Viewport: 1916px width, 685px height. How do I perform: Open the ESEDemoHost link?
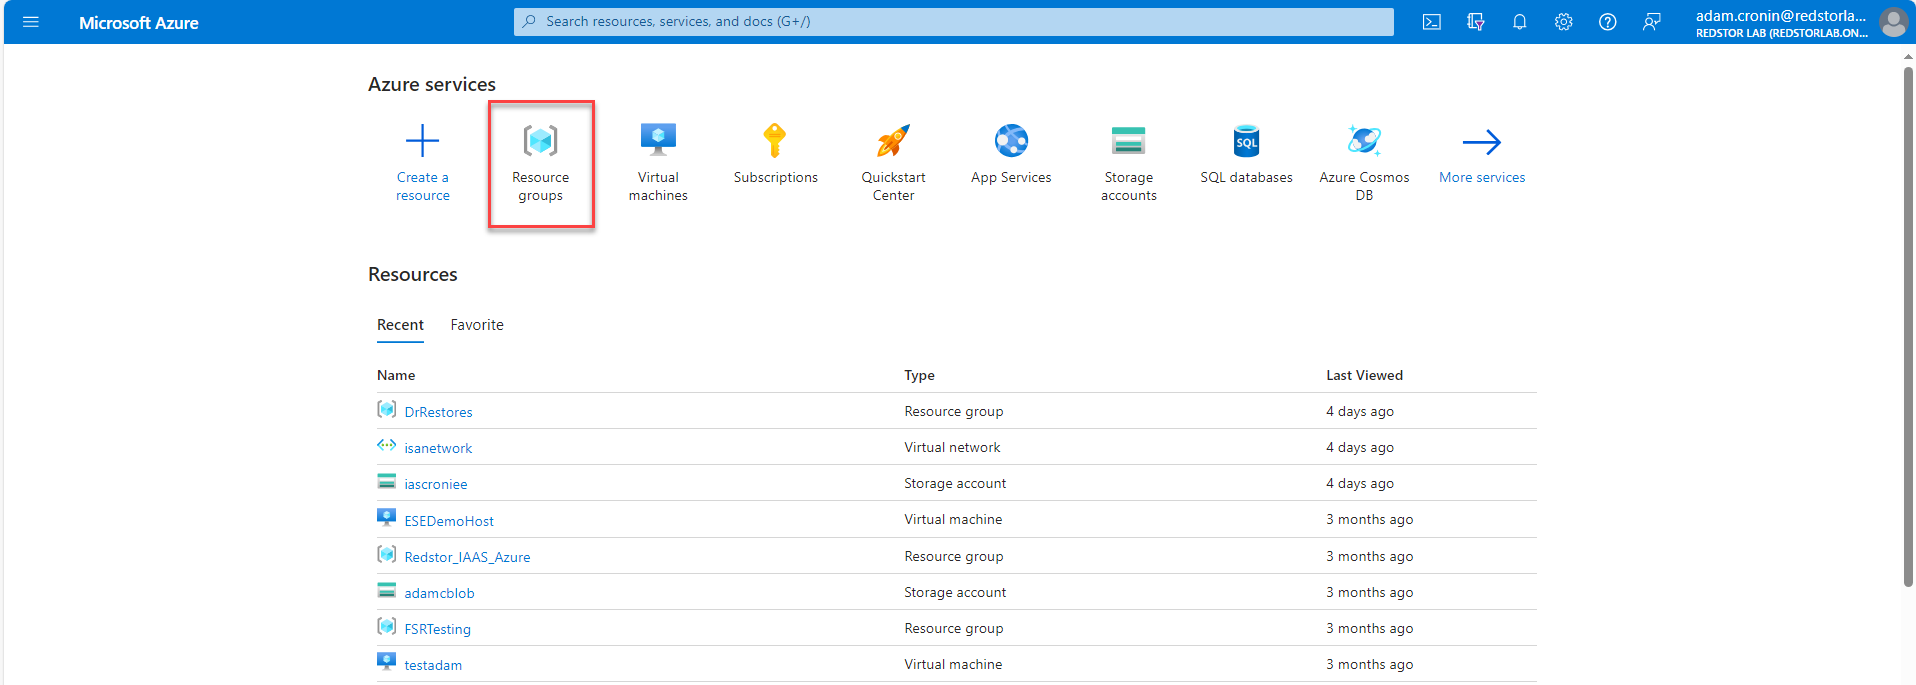point(449,521)
